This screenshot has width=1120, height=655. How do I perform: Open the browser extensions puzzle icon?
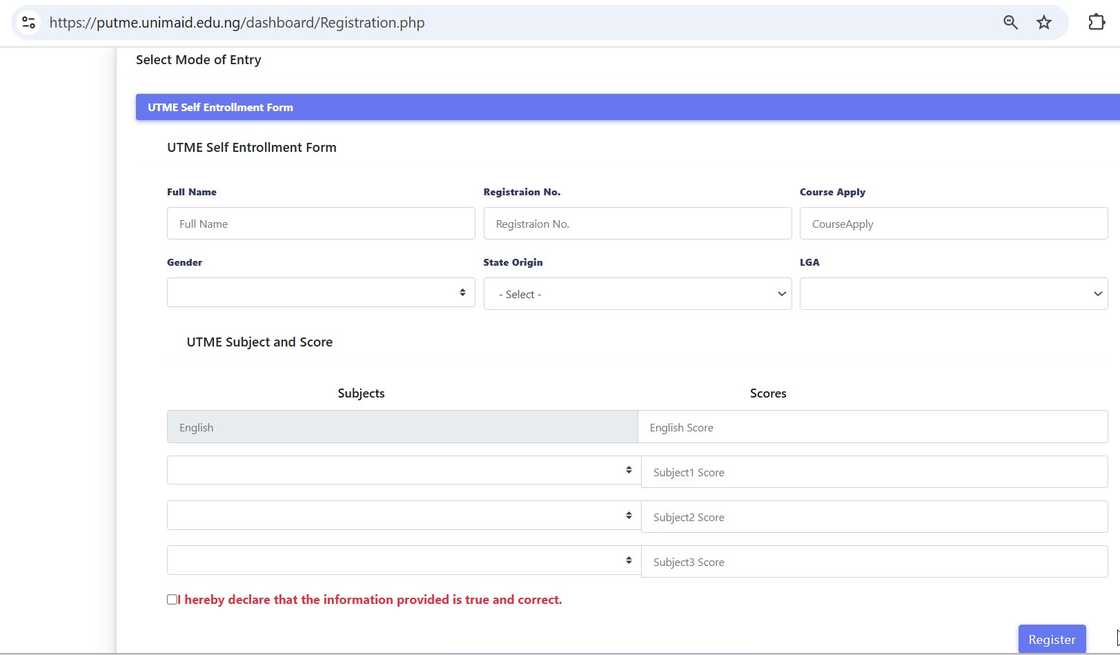pyautogui.click(x=1096, y=22)
